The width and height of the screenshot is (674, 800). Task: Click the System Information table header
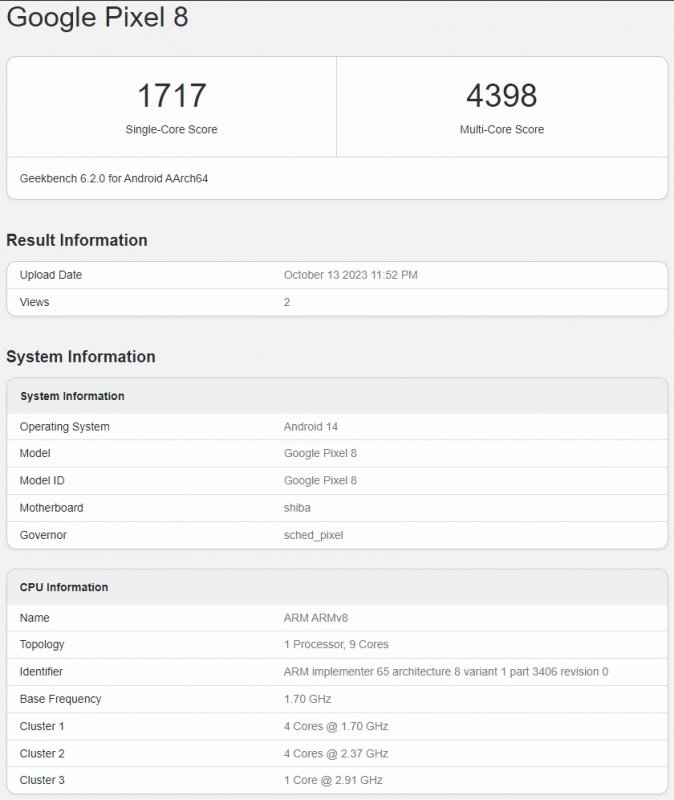pos(72,396)
